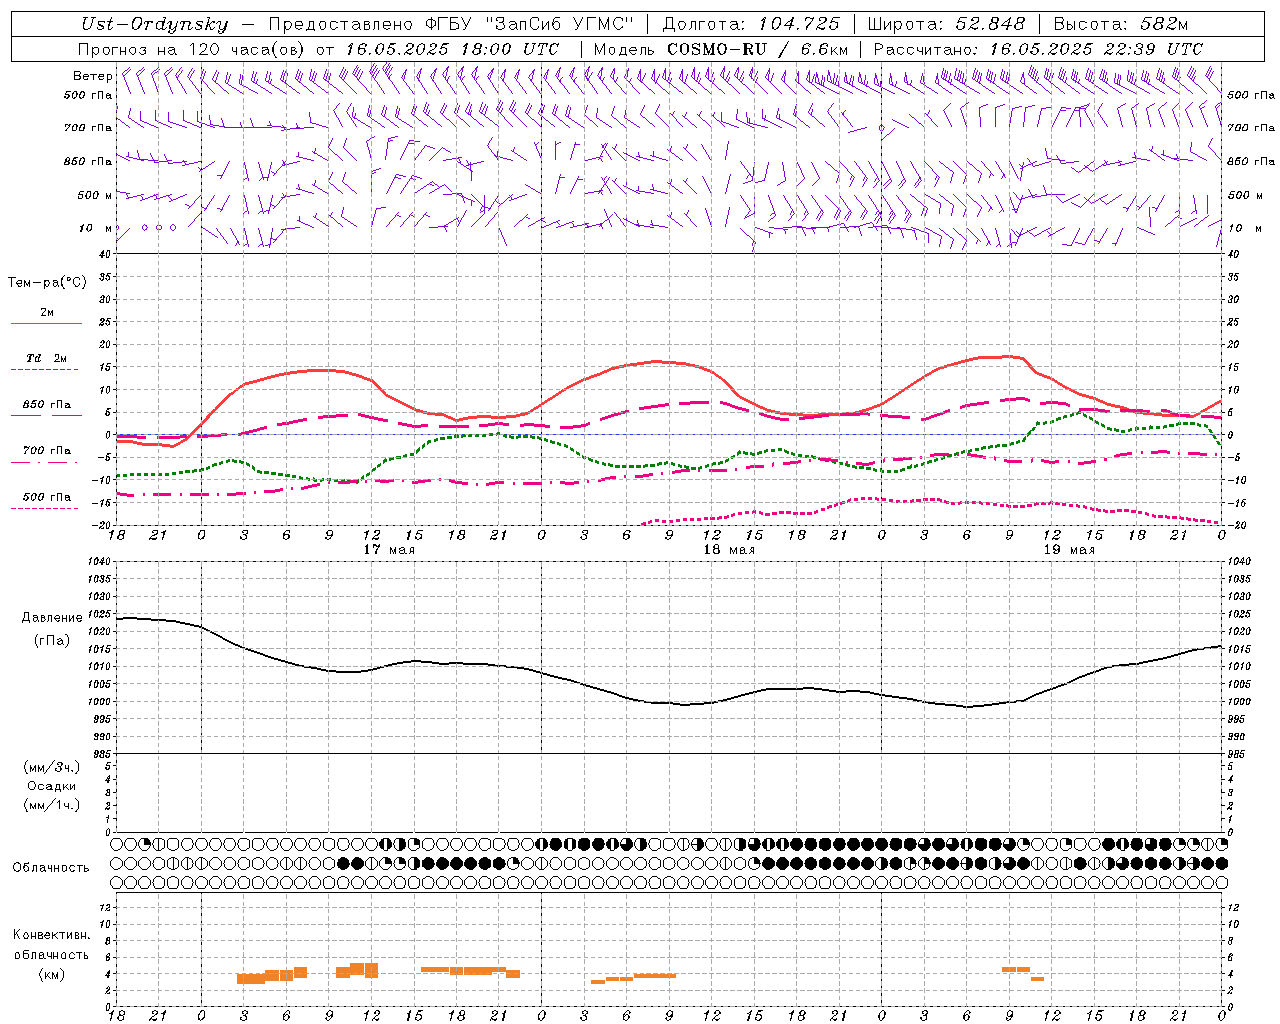Click the 17 мая date label
The width and height of the screenshot is (1280, 1024).
coord(389,550)
